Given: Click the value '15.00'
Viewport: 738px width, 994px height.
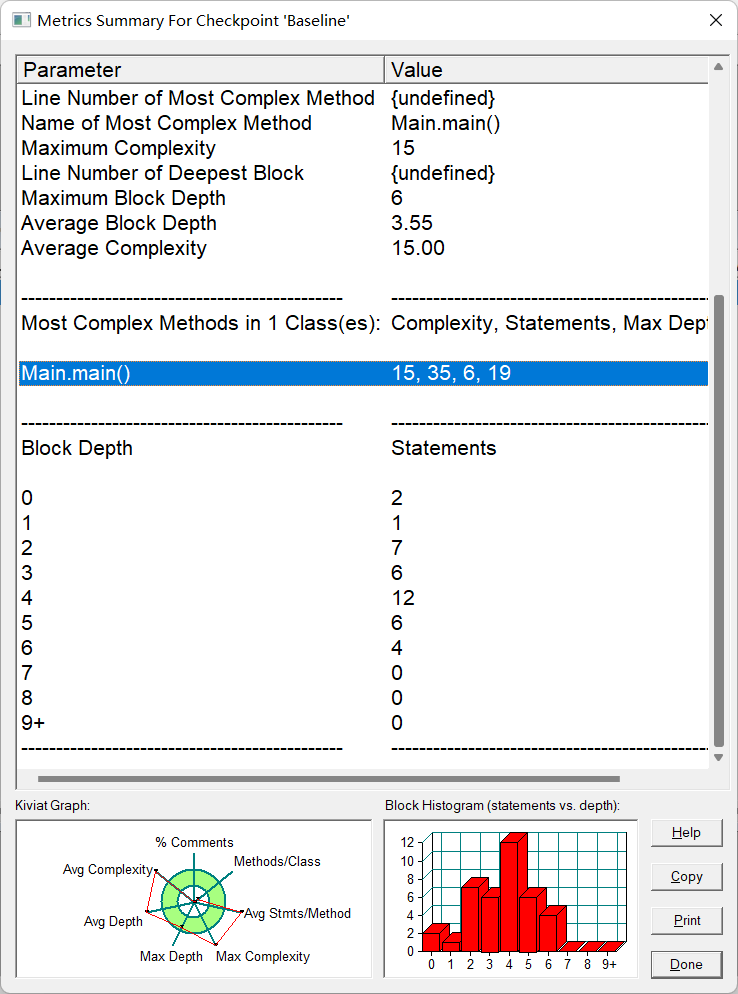Looking at the screenshot, I should point(418,248).
